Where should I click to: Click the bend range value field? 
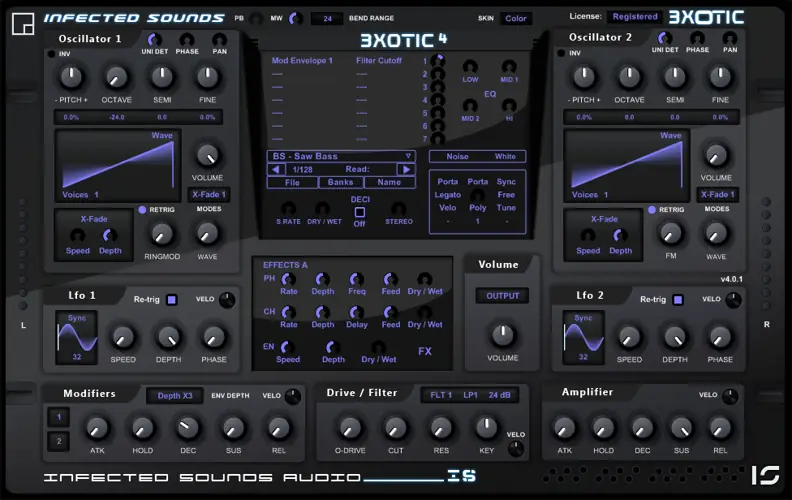tap(327, 18)
